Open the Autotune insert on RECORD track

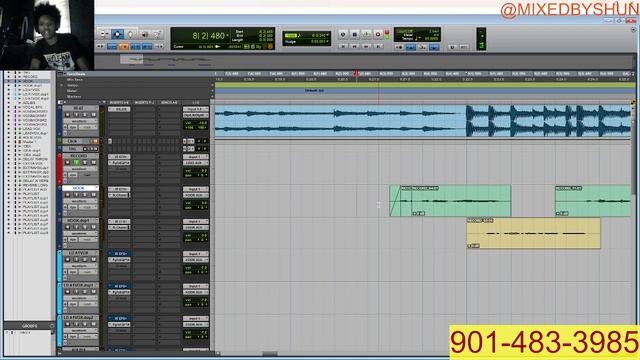click(119, 163)
